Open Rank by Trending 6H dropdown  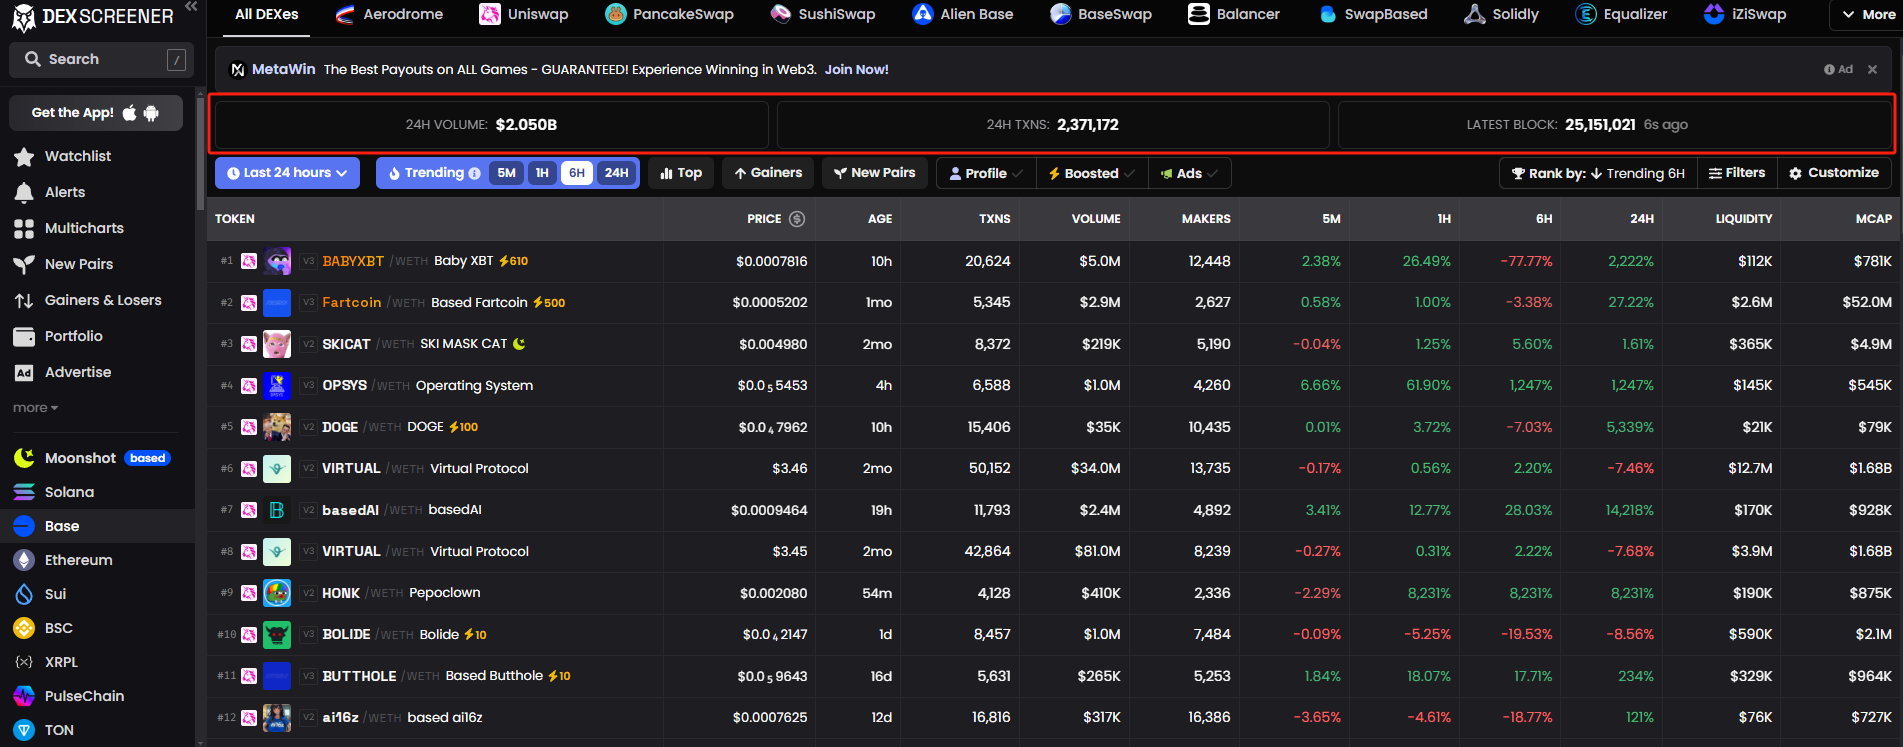(x=1598, y=173)
